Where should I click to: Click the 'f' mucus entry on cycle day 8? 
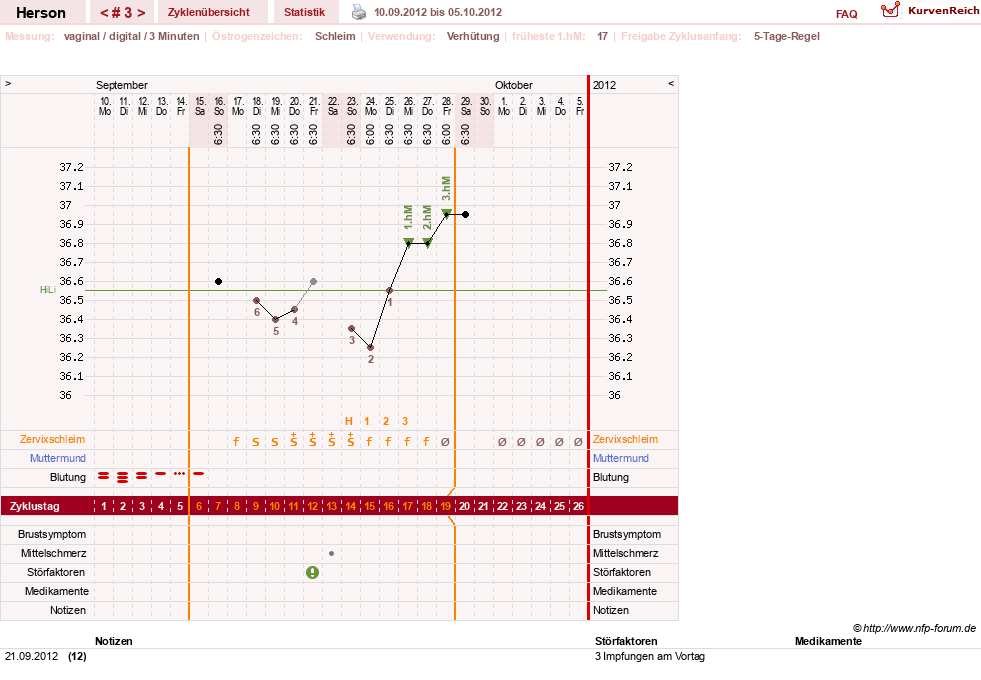click(x=236, y=442)
